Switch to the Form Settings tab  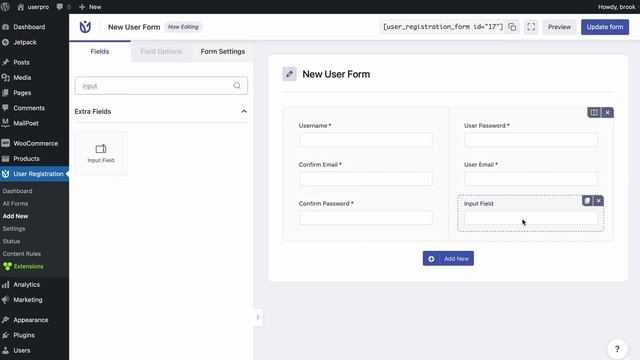[x=222, y=51]
